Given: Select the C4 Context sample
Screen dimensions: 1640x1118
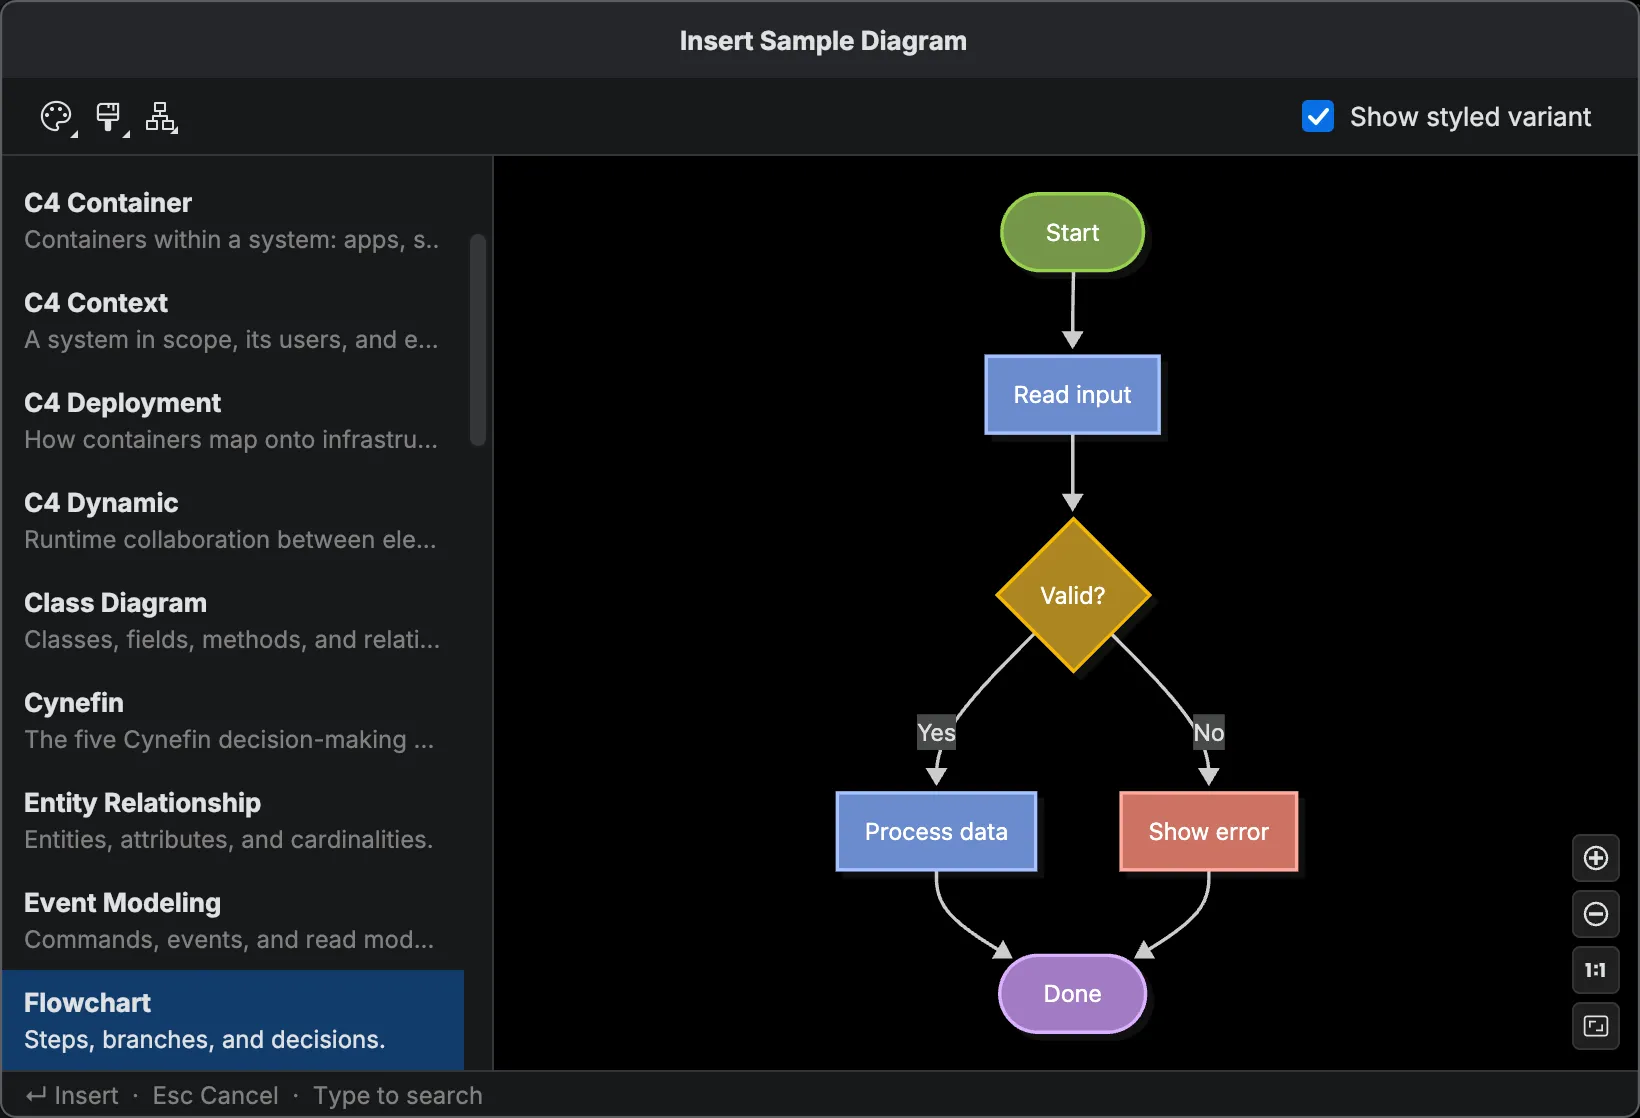Looking at the screenshot, I should (x=233, y=321).
